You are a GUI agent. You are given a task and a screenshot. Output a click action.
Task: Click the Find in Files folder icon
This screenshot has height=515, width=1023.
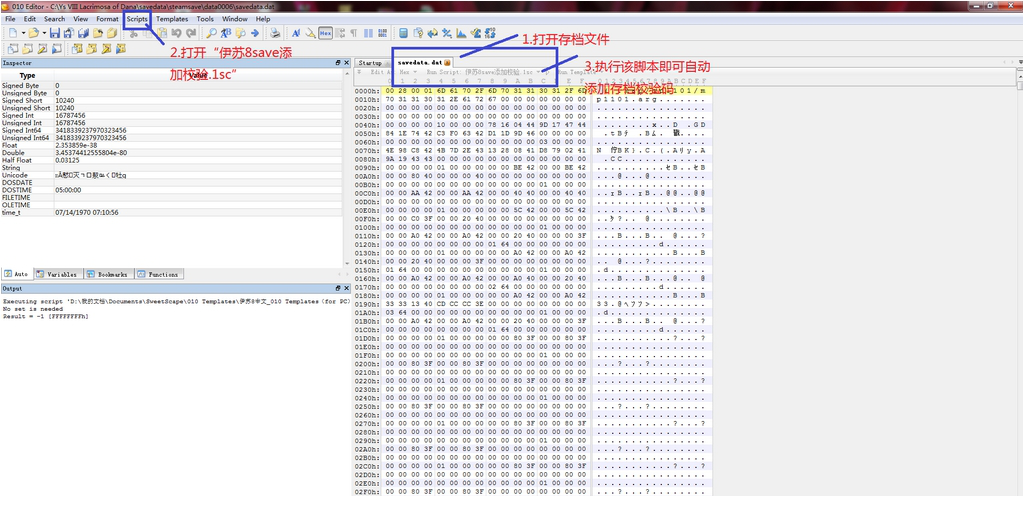click(x=241, y=33)
